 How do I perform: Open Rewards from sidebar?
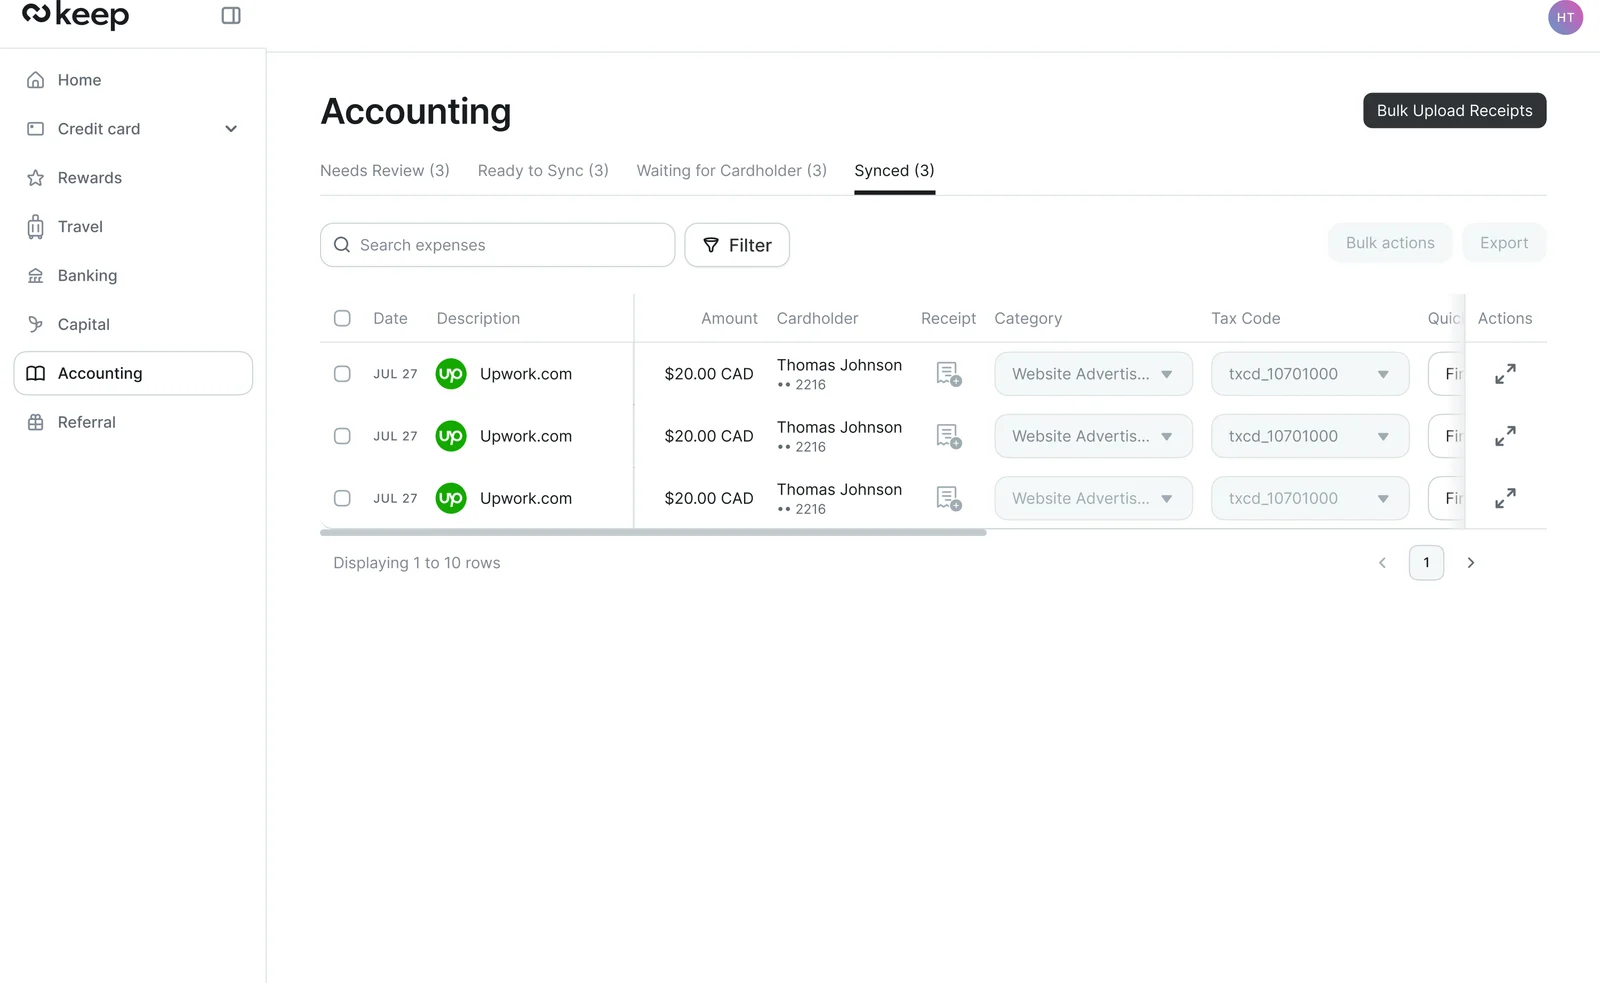pos(133,178)
